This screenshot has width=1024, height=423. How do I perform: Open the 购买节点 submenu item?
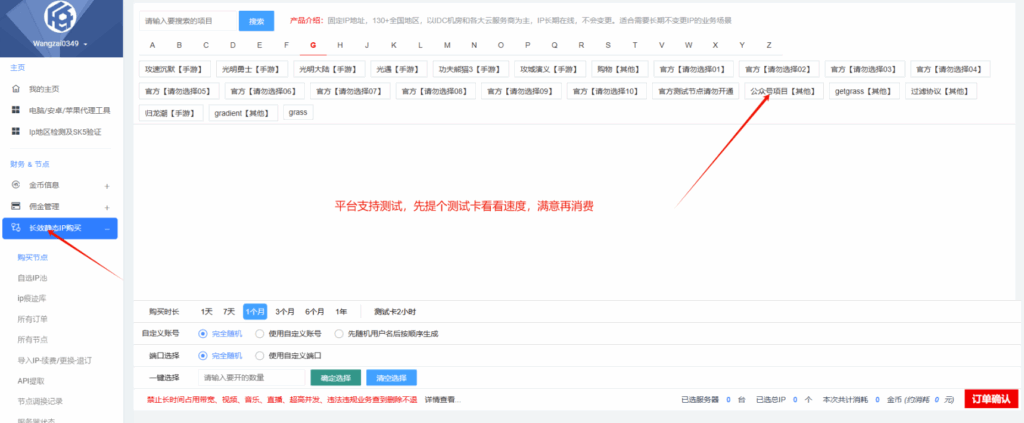[32, 257]
